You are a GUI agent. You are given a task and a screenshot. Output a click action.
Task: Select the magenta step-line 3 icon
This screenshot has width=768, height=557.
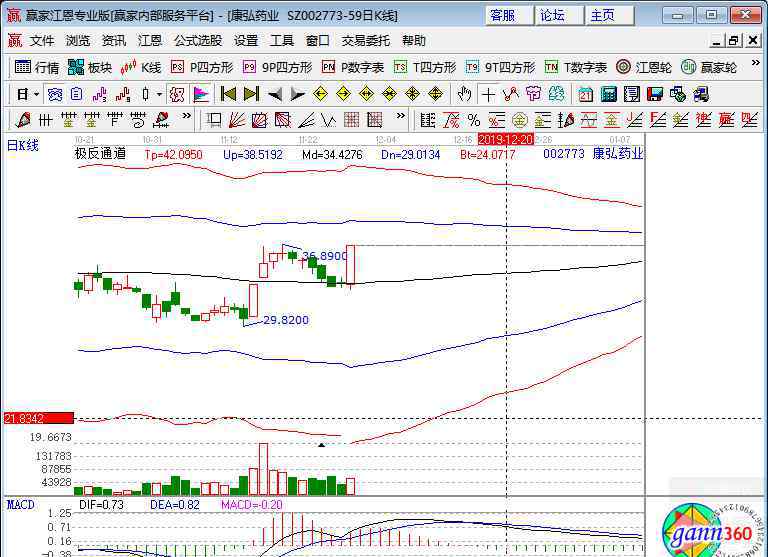point(100,94)
